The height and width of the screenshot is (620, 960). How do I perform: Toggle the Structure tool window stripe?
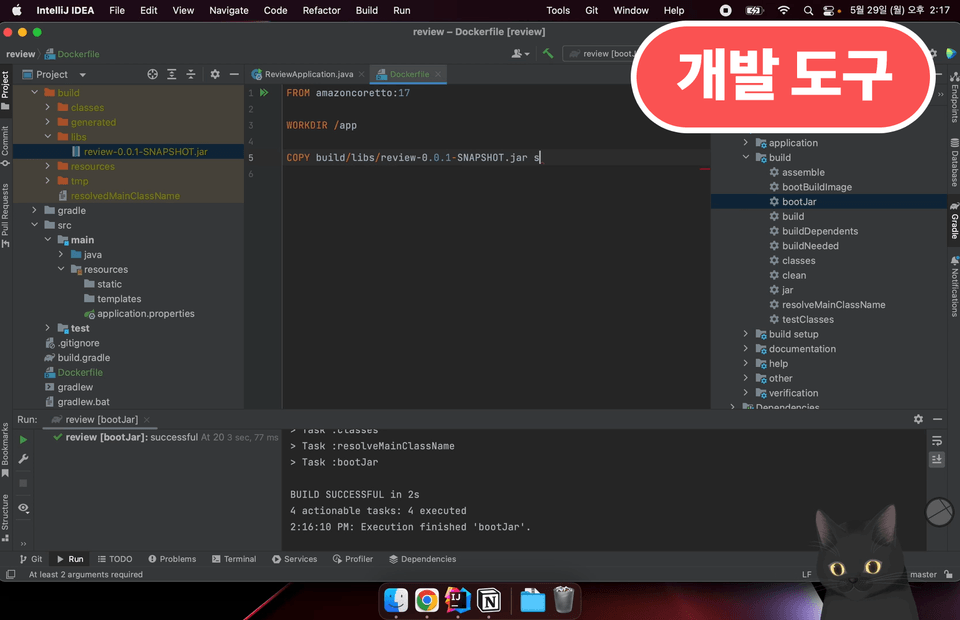6,517
